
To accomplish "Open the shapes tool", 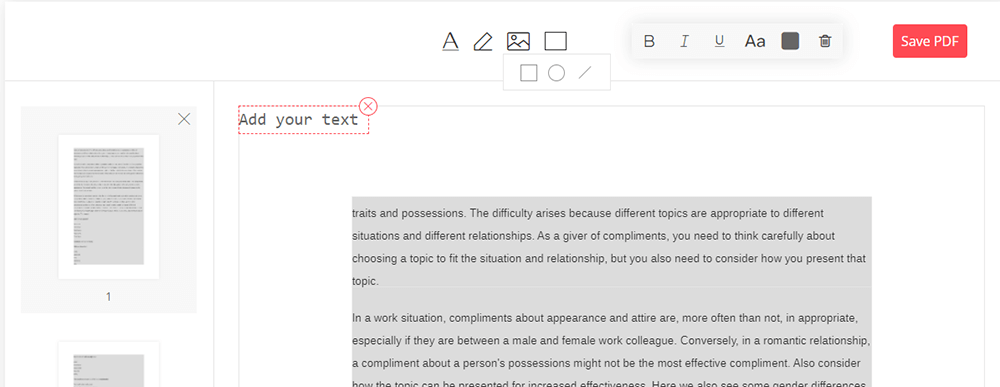I will coord(555,41).
